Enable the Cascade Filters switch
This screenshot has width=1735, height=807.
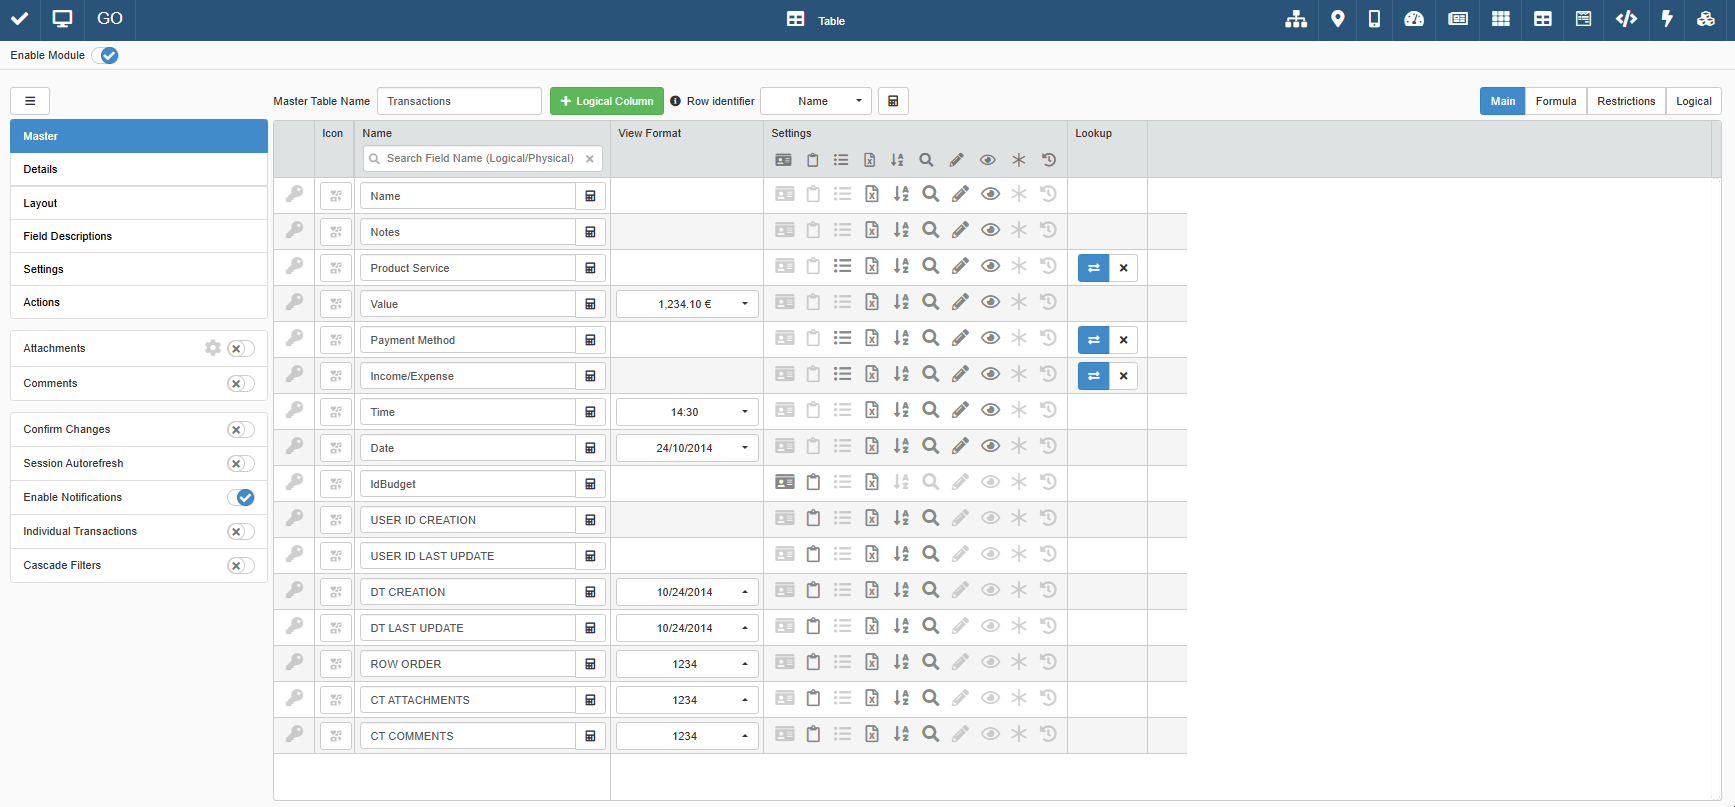(x=240, y=565)
